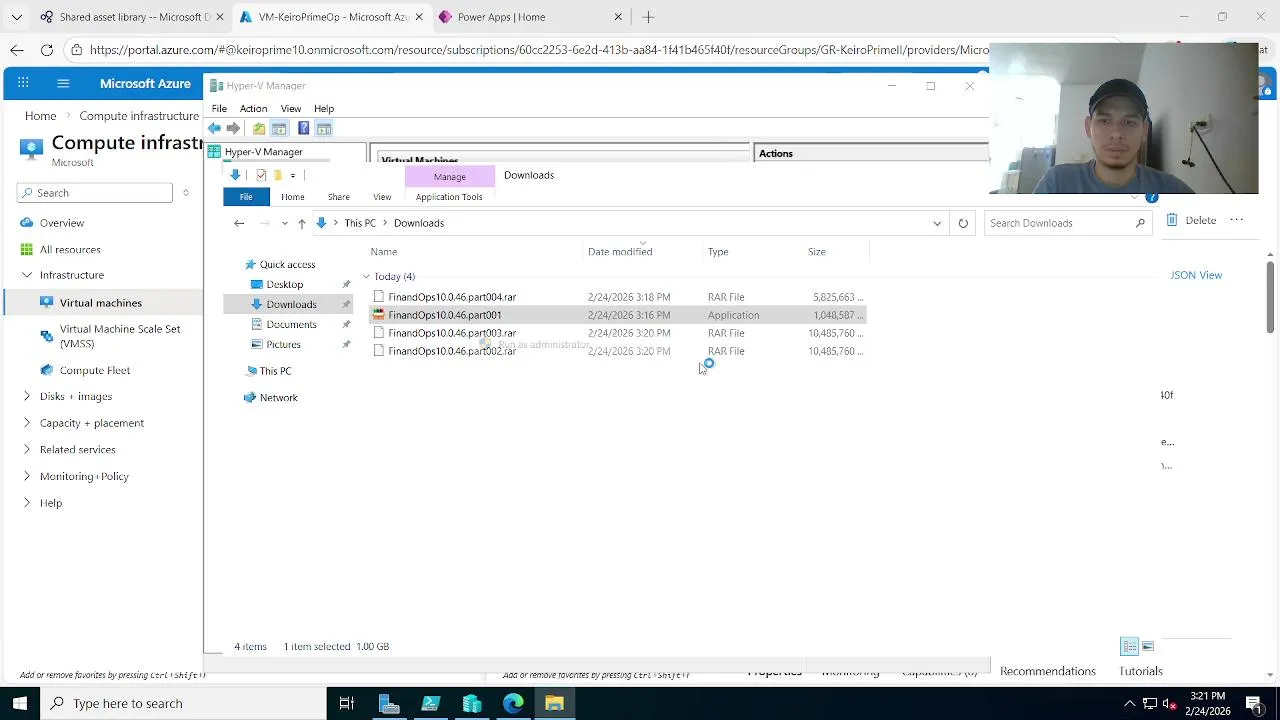This screenshot has height=720, width=1280.
Task: Open a new browser tab
Action: pyautogui.click(x=648, y=17)
